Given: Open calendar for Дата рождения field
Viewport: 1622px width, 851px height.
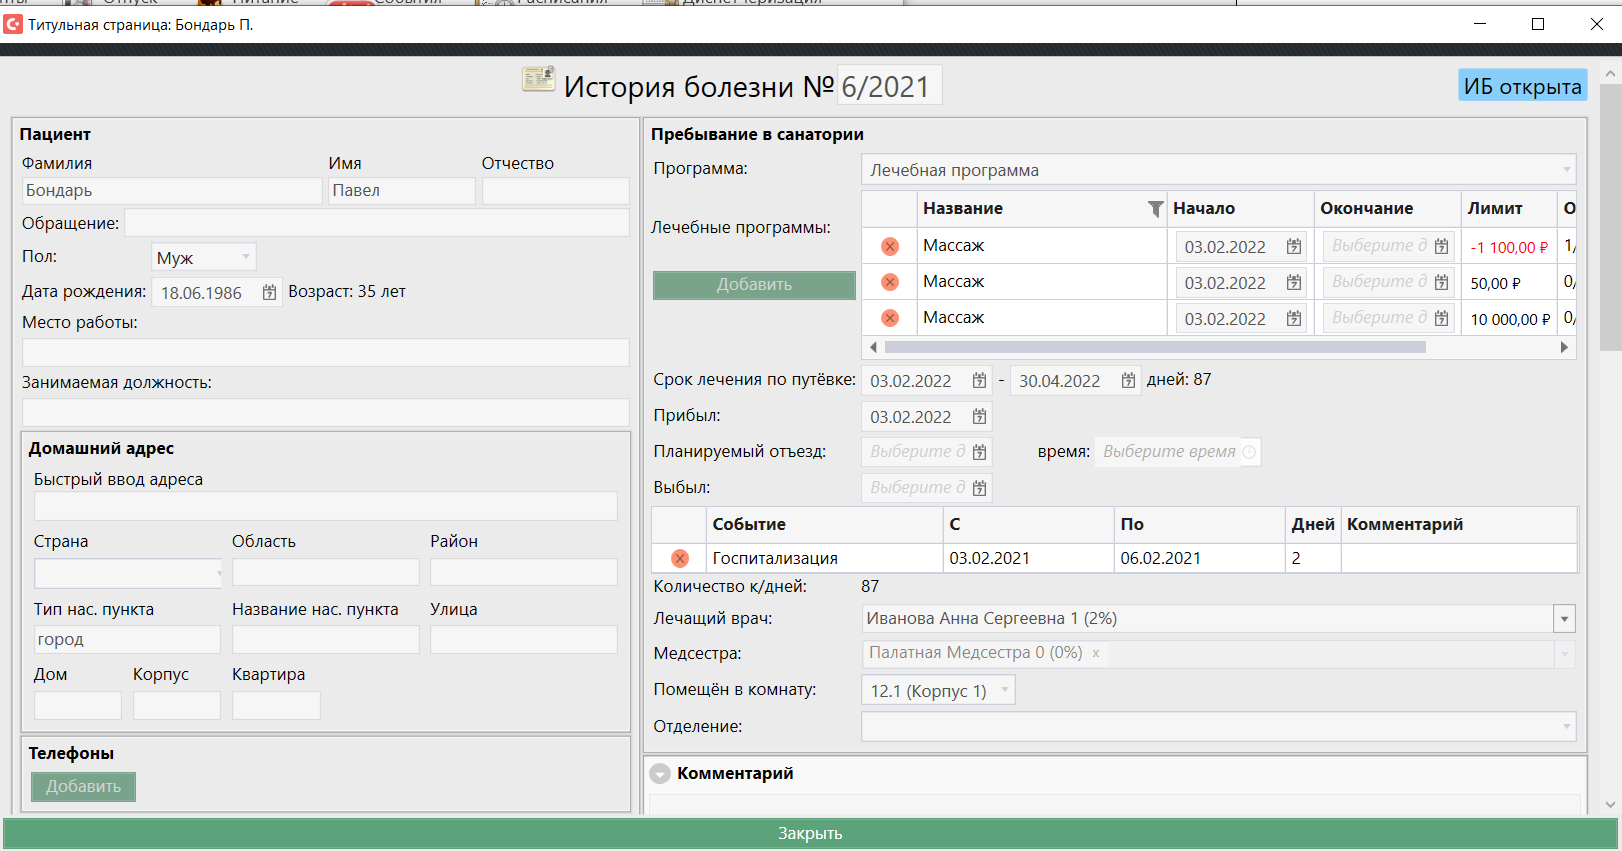Looking at the screenshot, I should click(x=269, y=293).
